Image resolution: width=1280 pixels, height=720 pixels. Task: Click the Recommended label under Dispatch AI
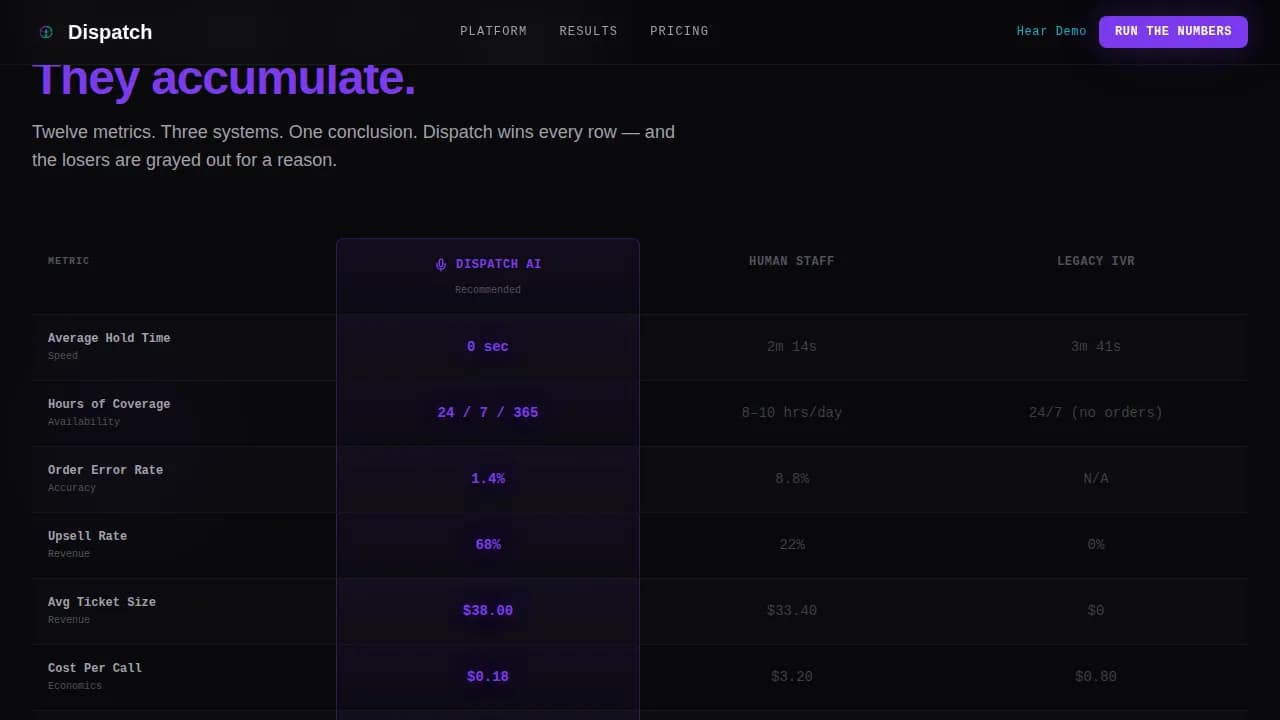[x=488, y=290]
